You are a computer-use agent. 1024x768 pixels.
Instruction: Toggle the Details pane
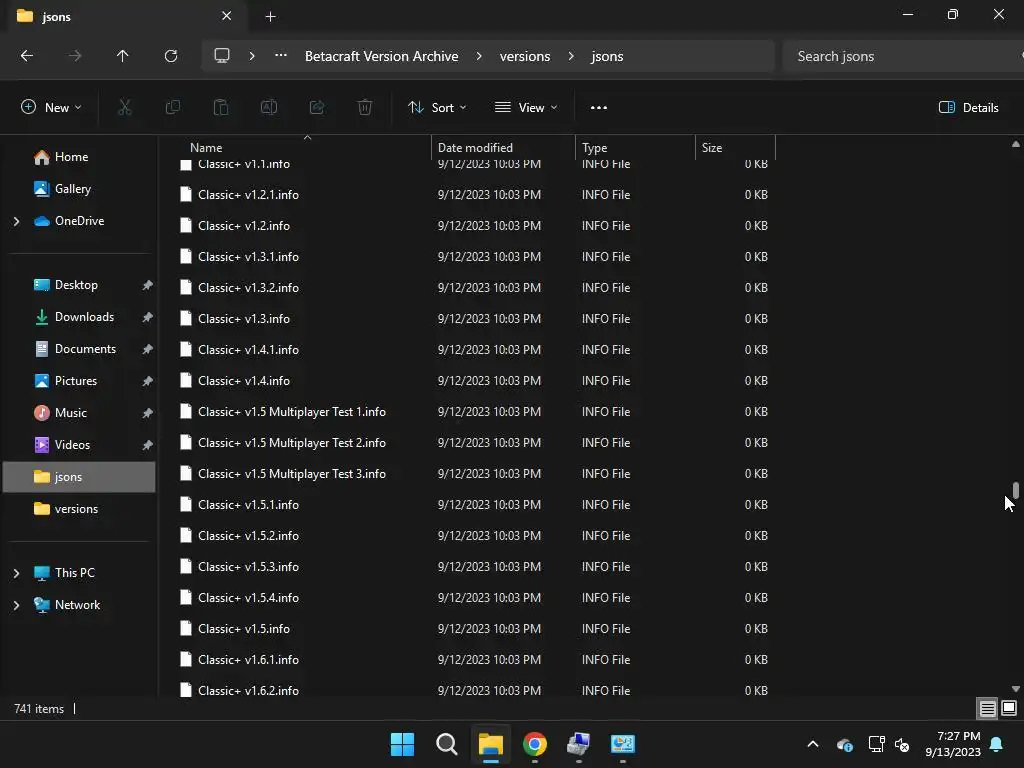click(968, 108)
